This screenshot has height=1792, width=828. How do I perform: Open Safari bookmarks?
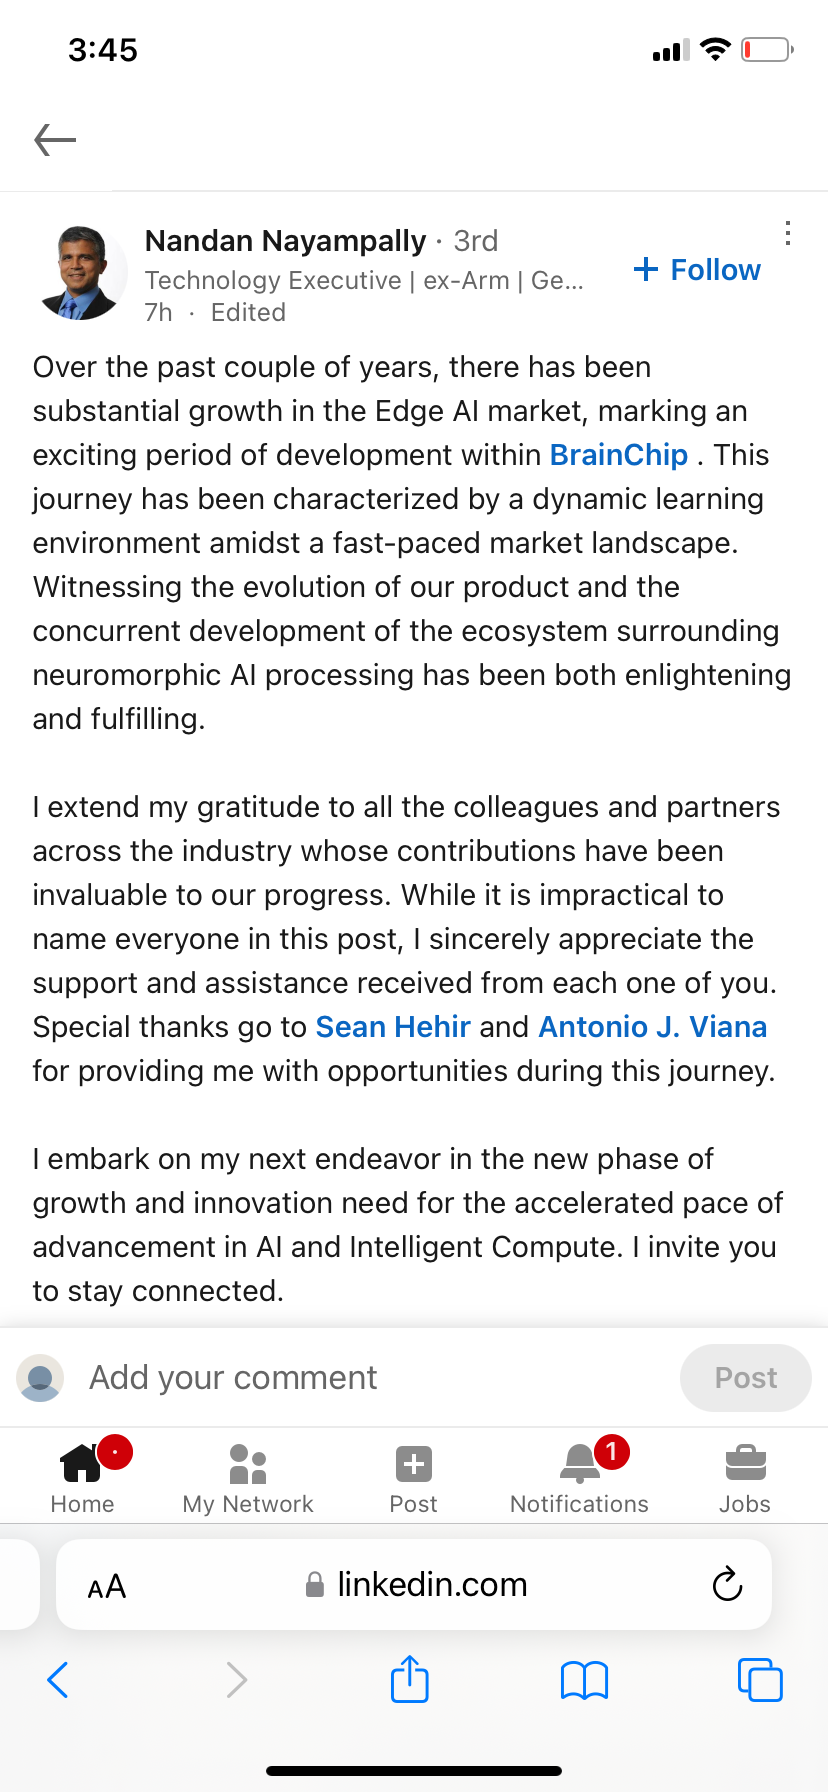tap(584, 1680)
